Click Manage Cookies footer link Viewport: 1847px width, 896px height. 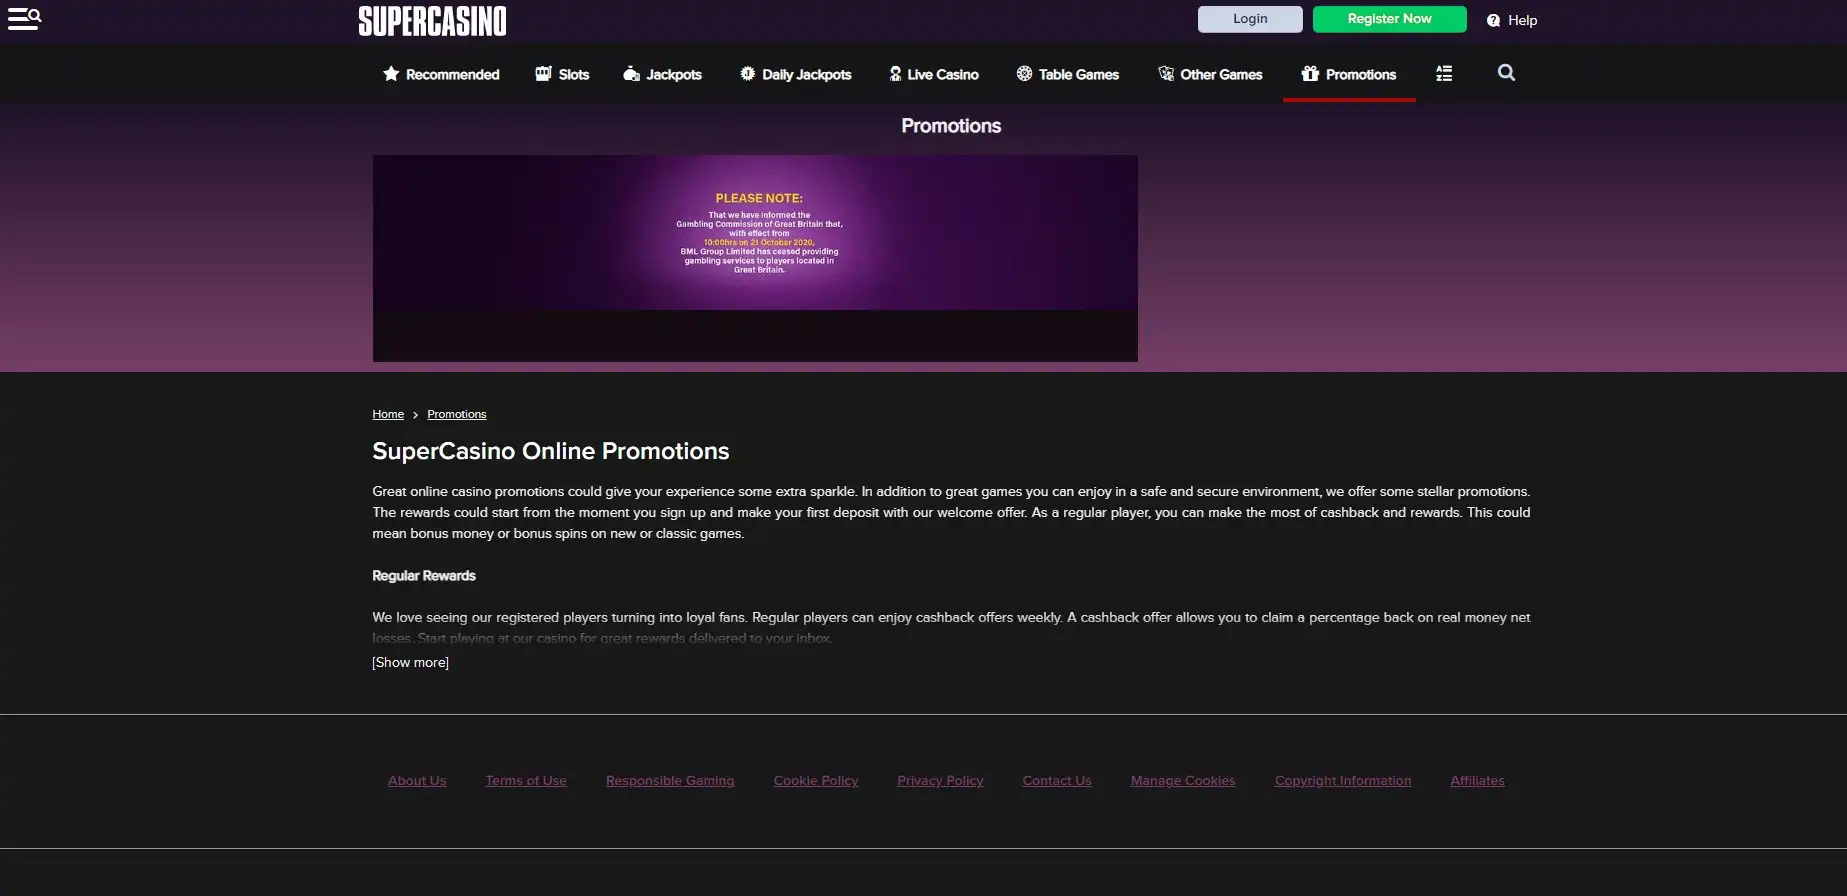click(x=1183, y=781)
